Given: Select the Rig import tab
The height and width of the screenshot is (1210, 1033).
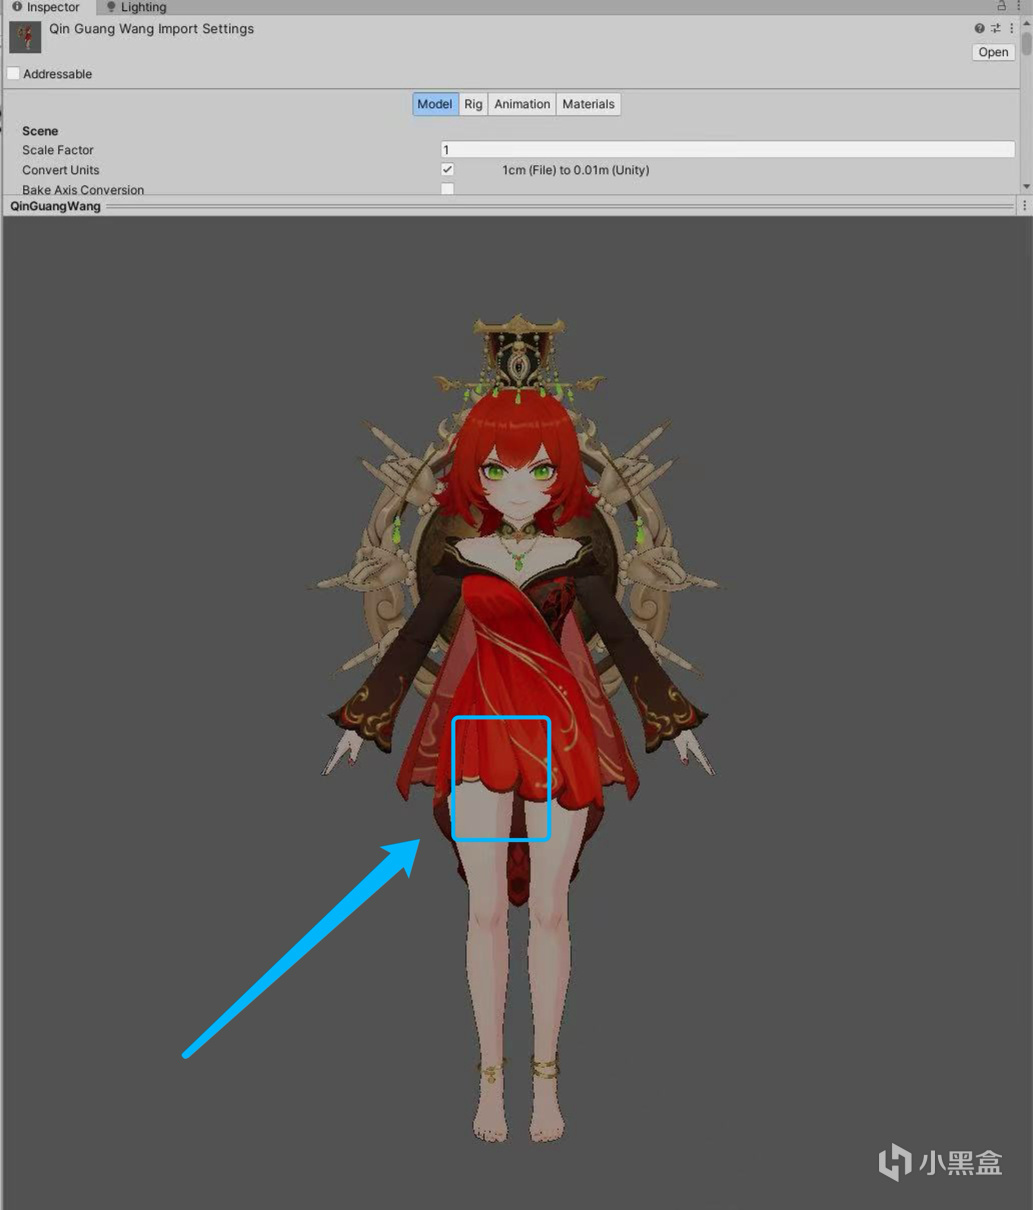Looking at the screenshot, I should 473,104.
